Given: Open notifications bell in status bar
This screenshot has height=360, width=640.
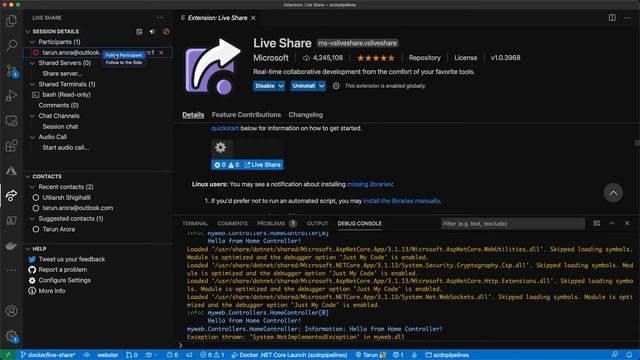Looking at the screenshot, I should click(629, 355).
